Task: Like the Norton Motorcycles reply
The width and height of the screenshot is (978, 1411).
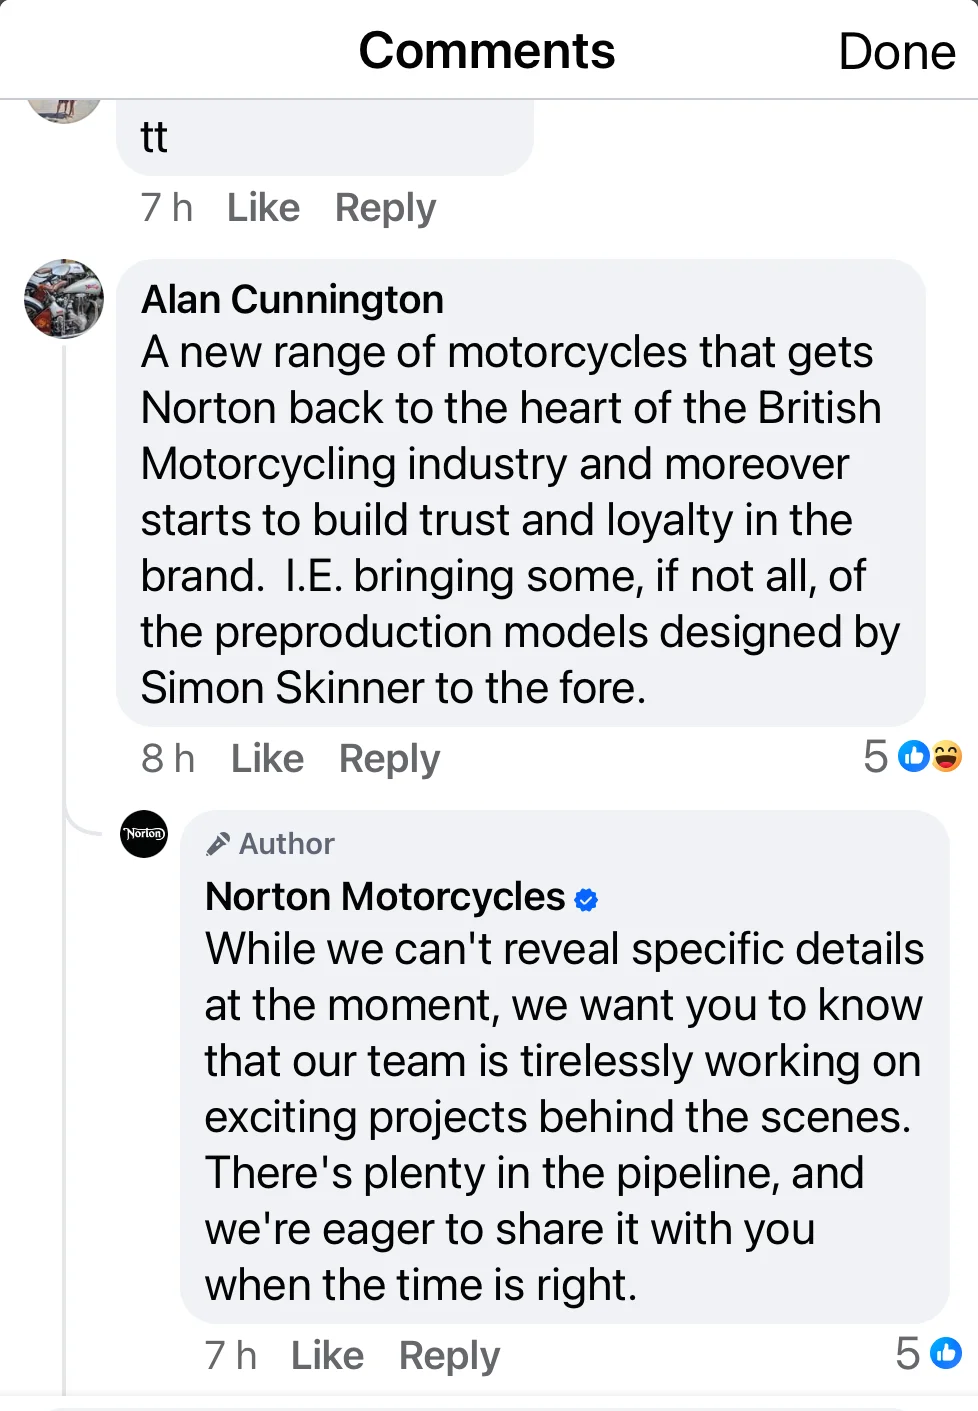Action: click(x=327, y=1356)
